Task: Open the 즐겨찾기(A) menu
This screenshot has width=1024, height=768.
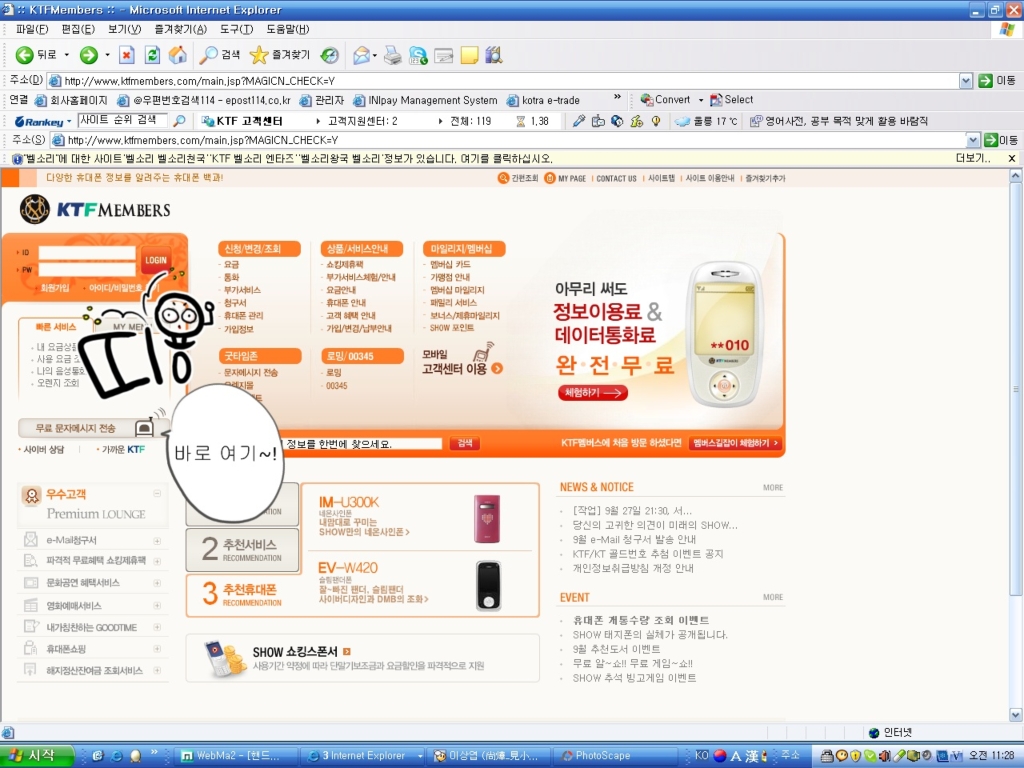Action: pos(180,29)
